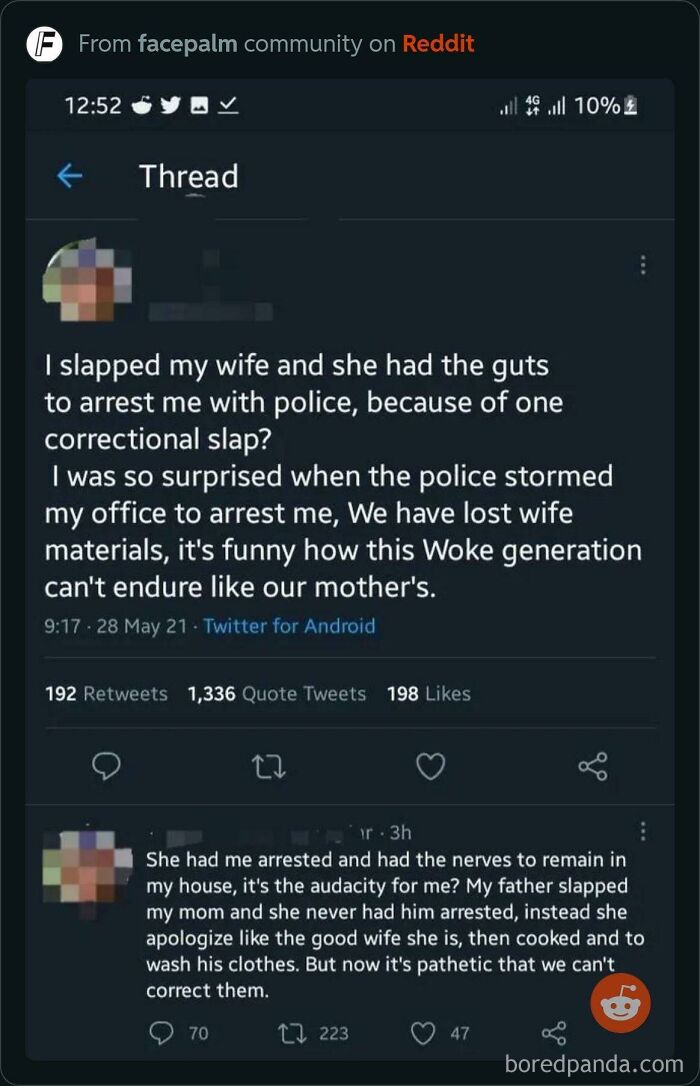The height and width of the screenshot is (1086, 700).
Task: Tap the Reddit alien logo in the corner
Action: click(x=621, y=1002)
